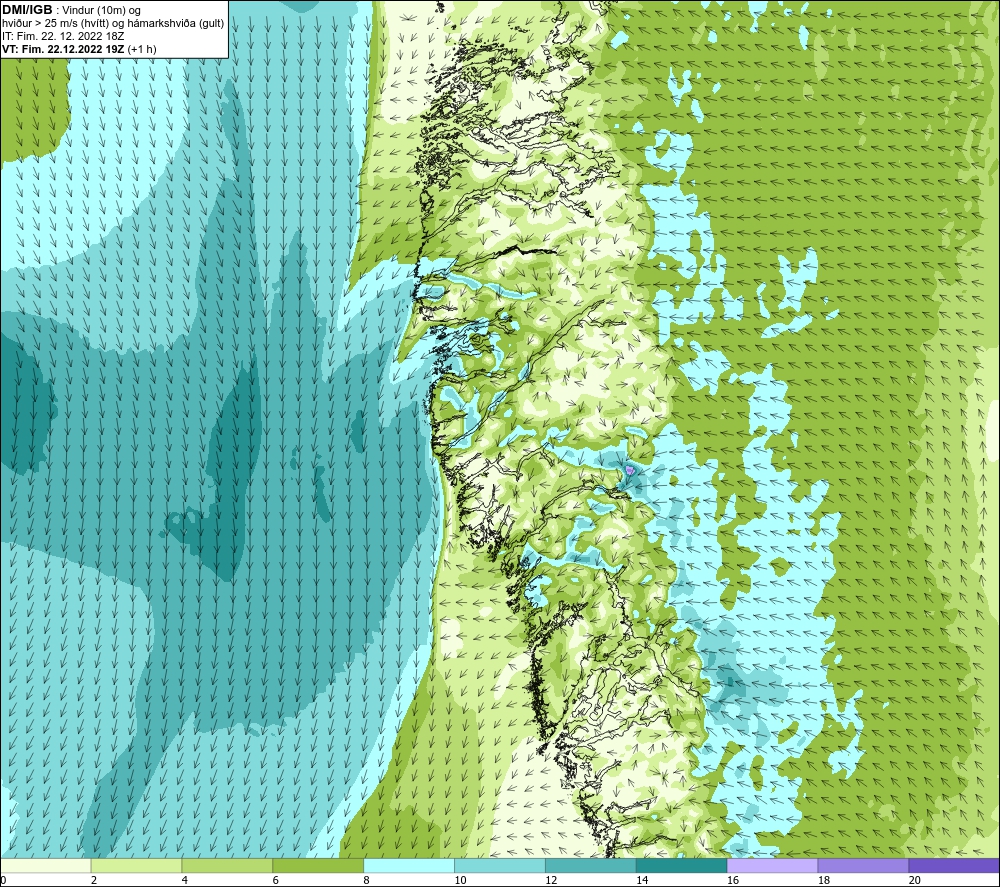Click the legend scale label 6
Screen dimensions: 1000x887
click(x=276, y=880)
